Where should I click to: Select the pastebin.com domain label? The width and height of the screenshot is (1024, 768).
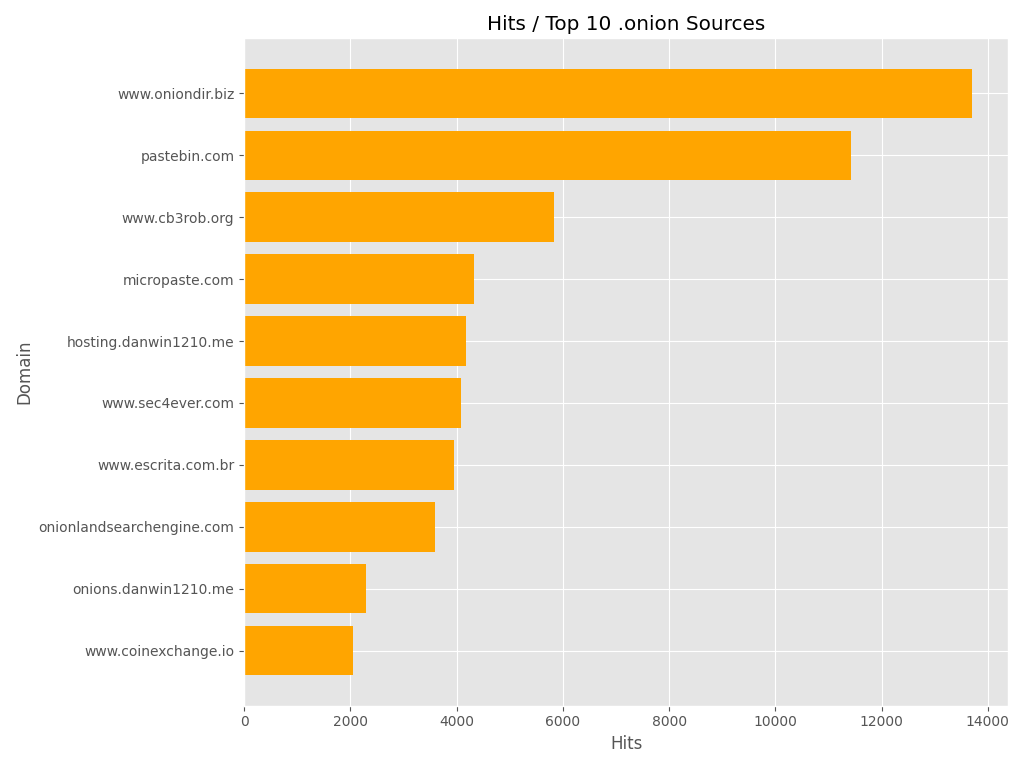pos(187,156)
